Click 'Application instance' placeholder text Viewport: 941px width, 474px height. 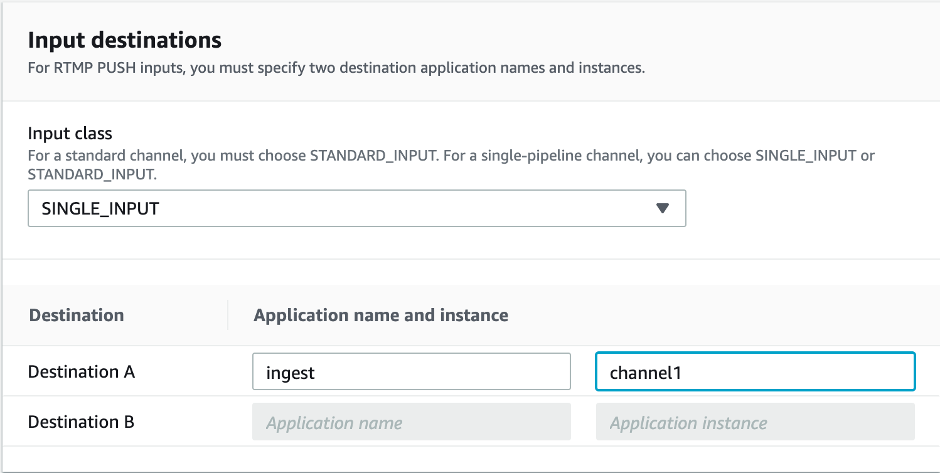point(688,423)
